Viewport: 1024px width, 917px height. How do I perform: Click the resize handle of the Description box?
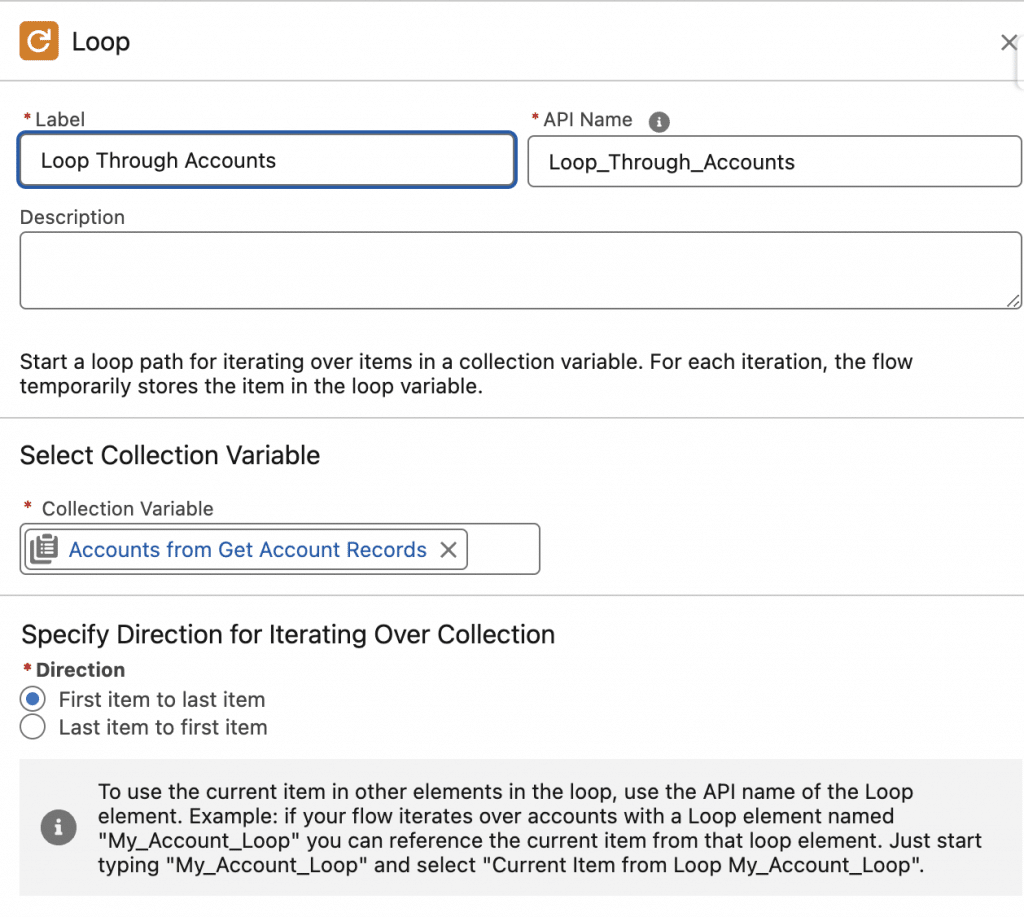click(x=1013, y=300)
